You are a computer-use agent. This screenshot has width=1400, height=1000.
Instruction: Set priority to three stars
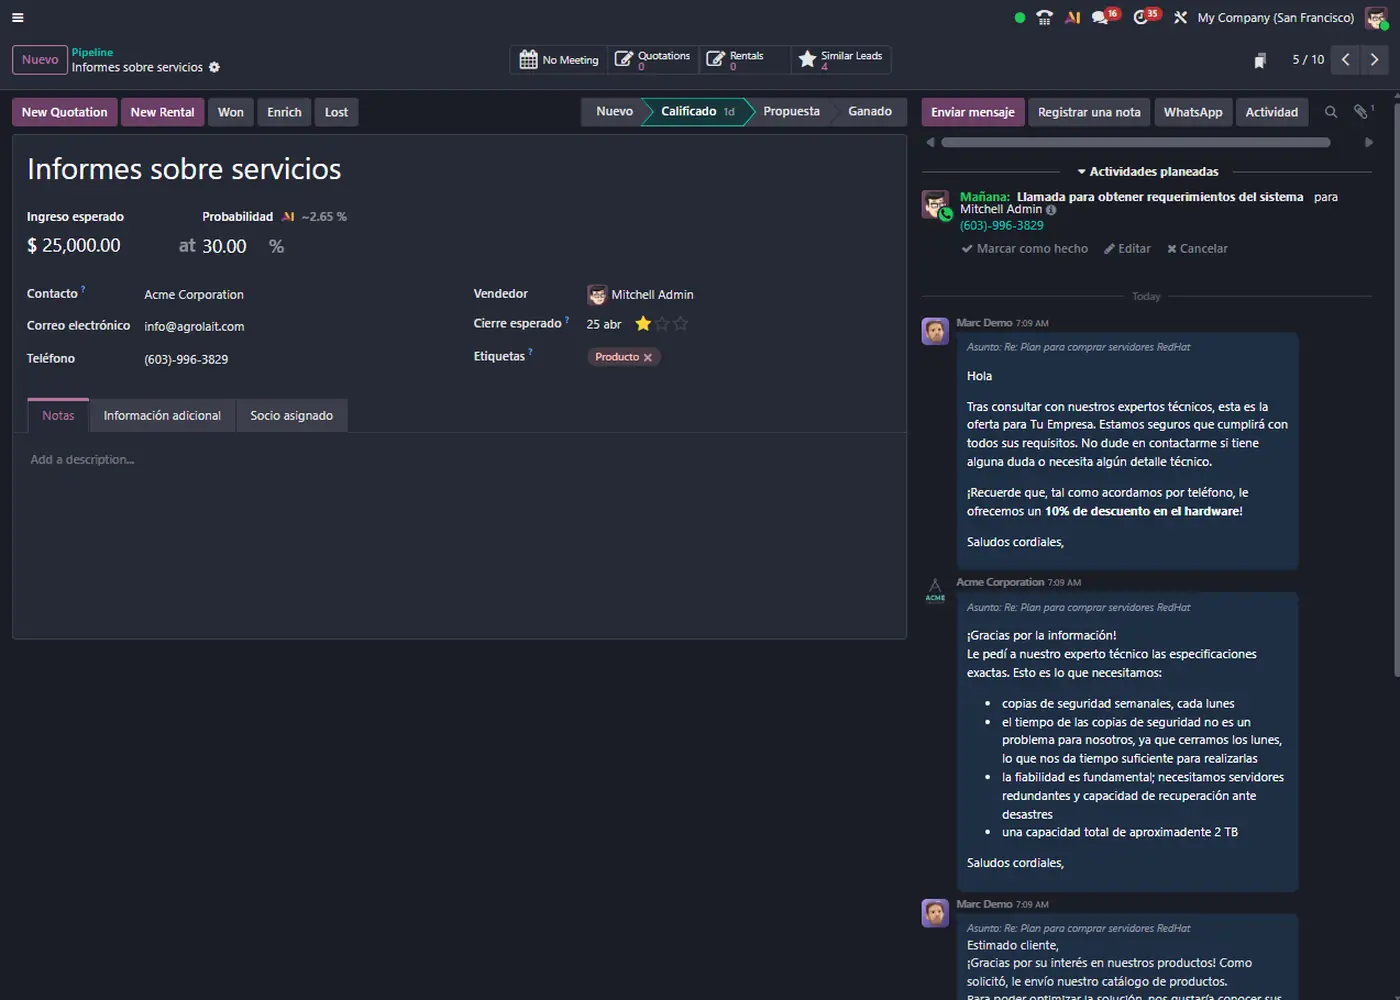[x=681, y=324]
